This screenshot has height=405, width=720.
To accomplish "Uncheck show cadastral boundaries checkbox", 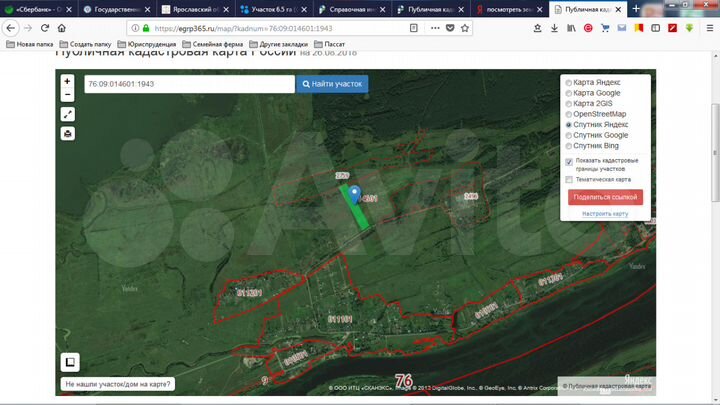I will 569,161.
